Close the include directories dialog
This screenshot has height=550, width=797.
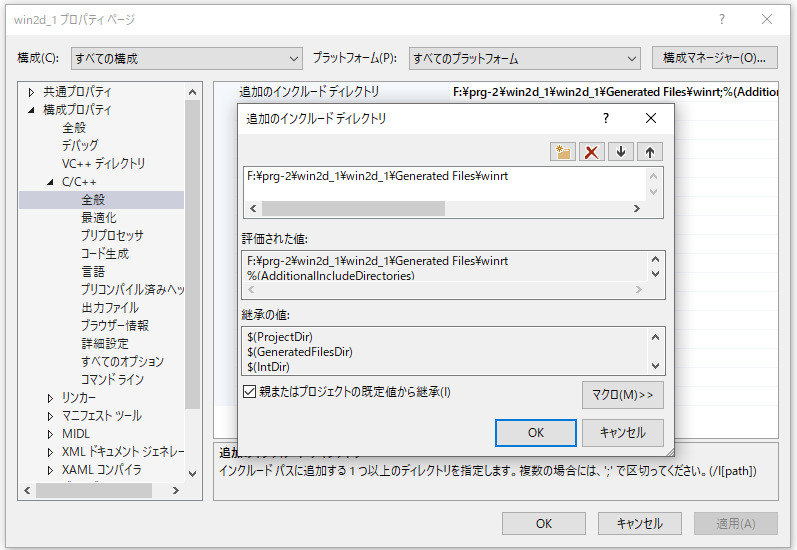pyautogui.click(x=651, y=118)
